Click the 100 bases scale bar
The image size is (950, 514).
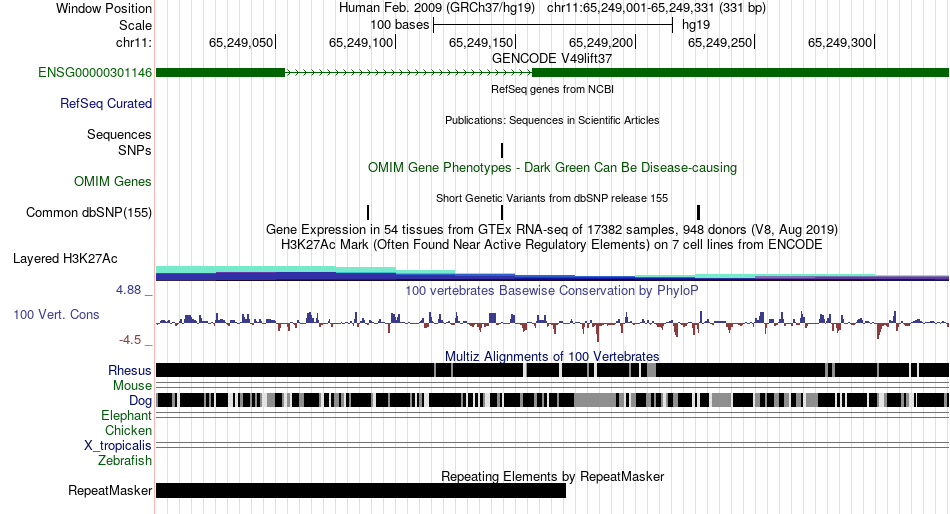pyautogui.click(x=553, y=25)
